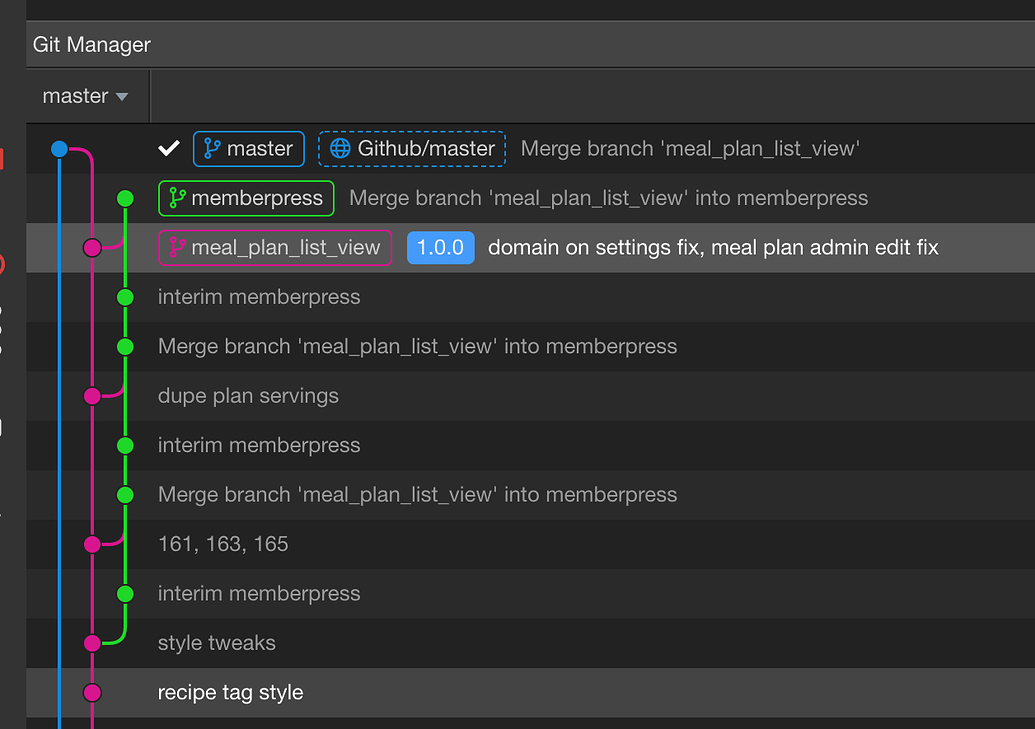Click the pink node beside dupe plan servings

click(x=92, y=396)
